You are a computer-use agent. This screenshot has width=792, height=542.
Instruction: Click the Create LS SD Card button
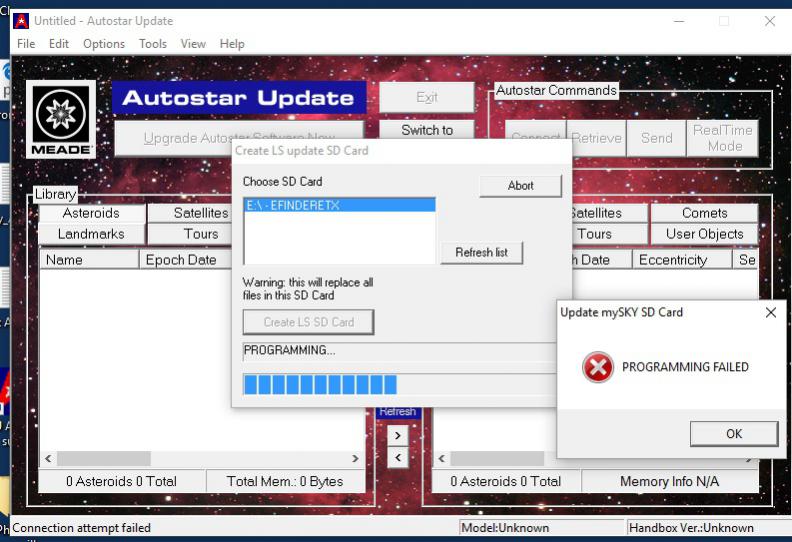(309, 322)
